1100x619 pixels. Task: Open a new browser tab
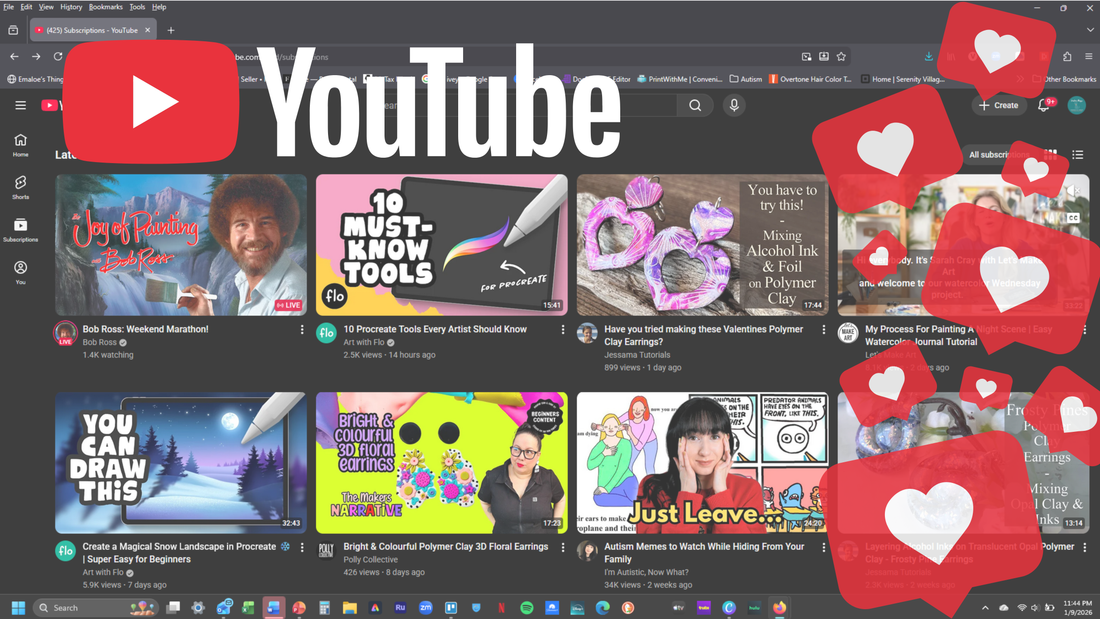coord(170,30)
